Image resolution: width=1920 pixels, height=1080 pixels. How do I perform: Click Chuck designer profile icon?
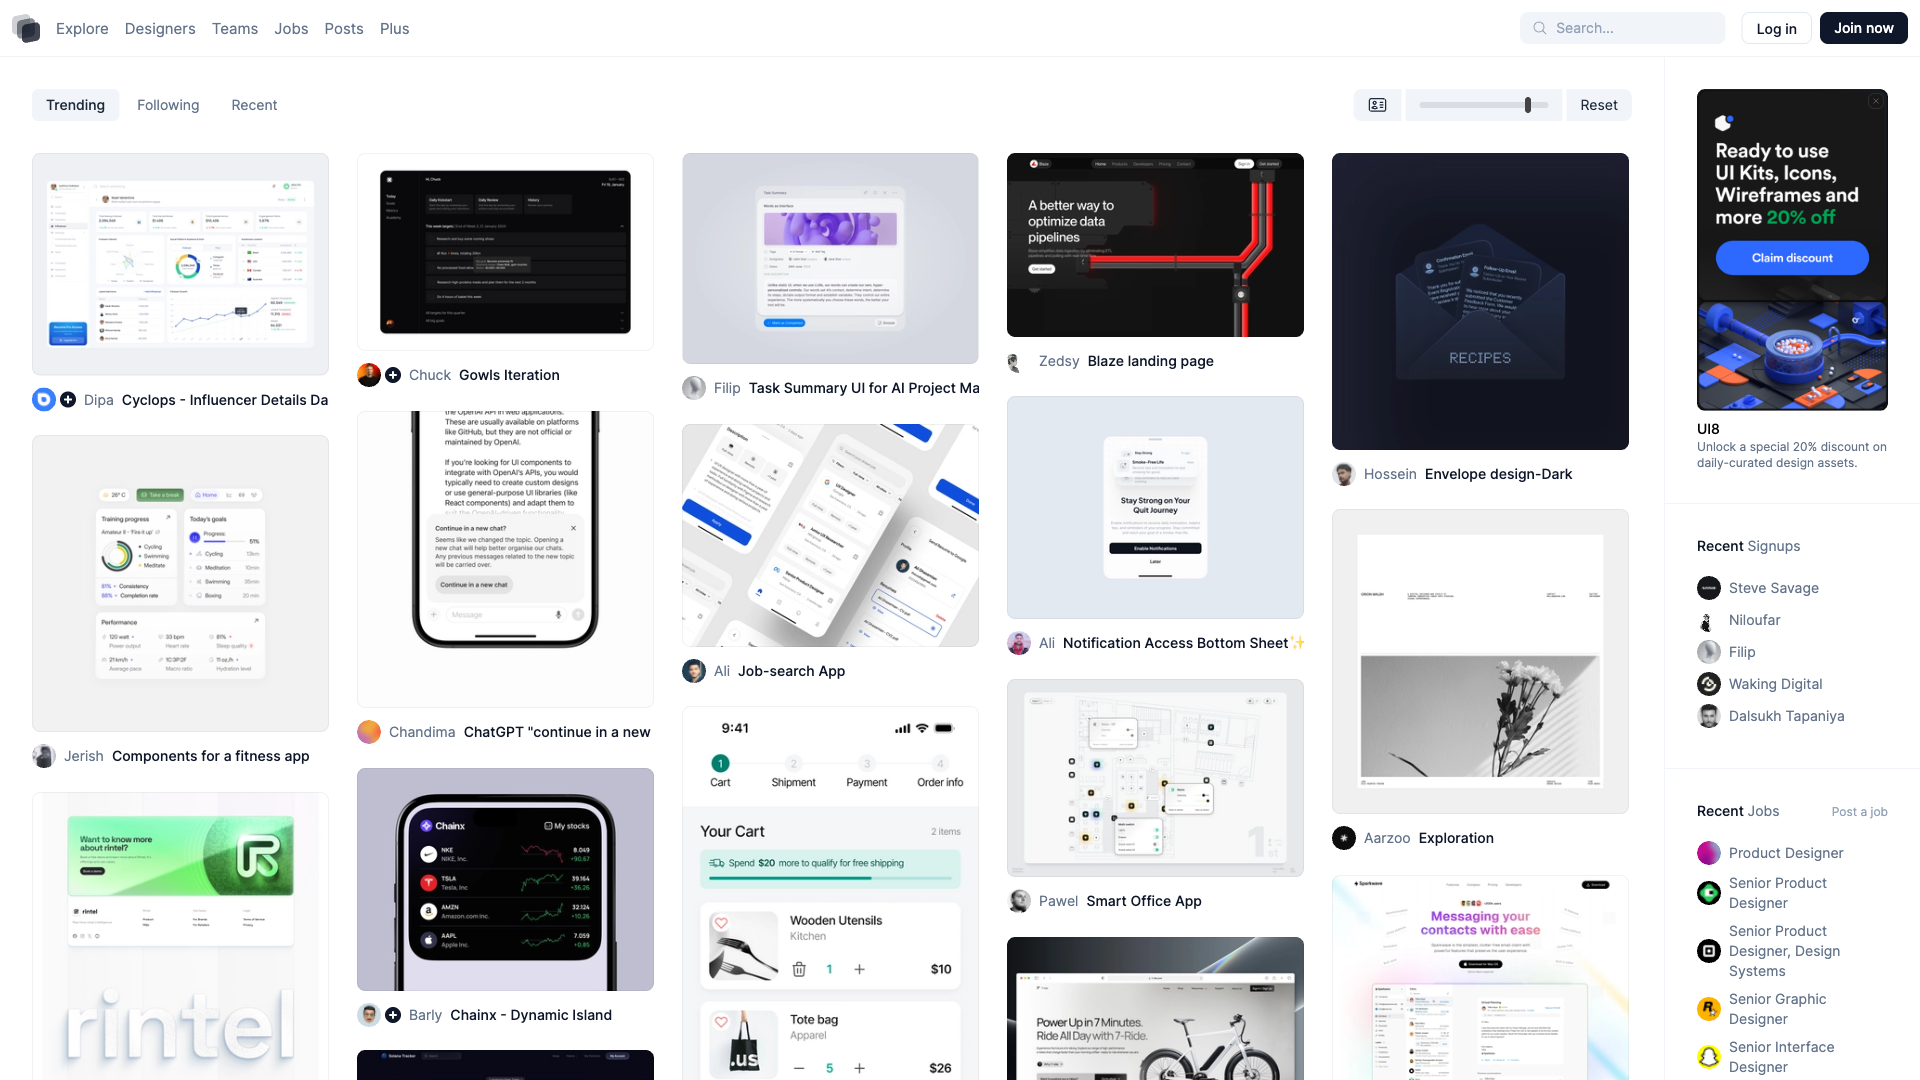point(372,375)
